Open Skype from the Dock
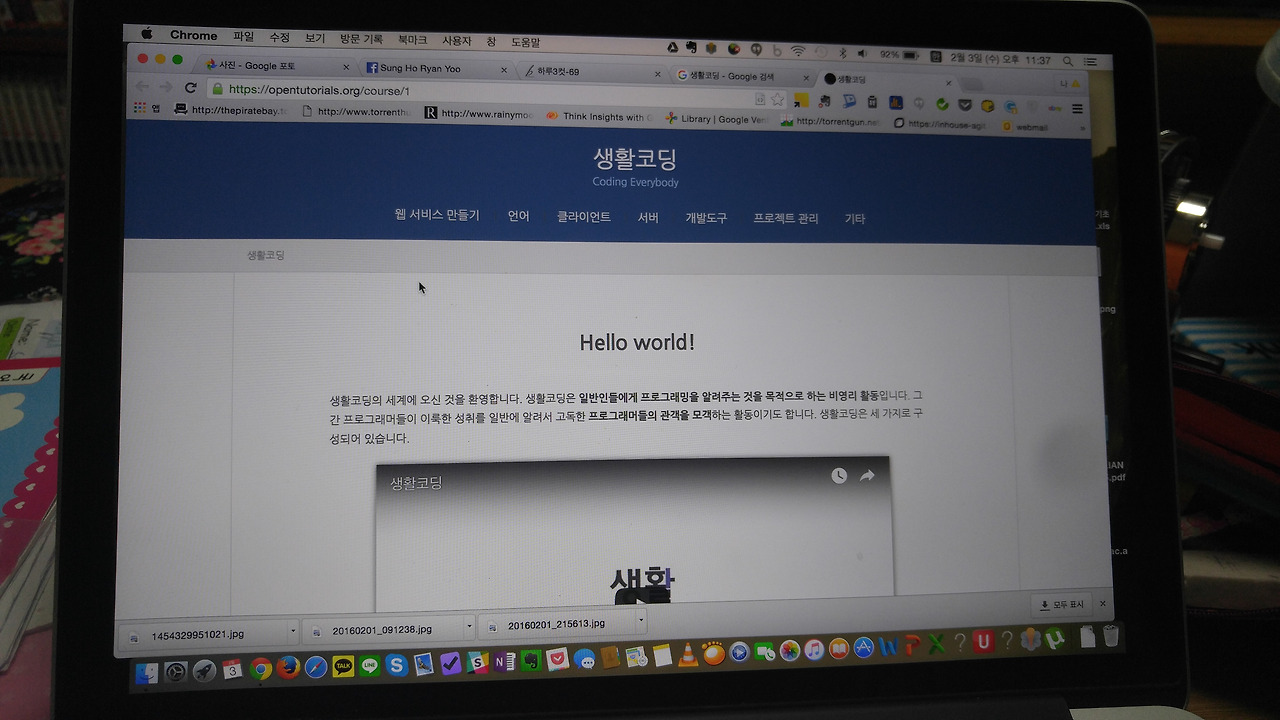The width and height of the screenshot is (1280, 720). pyautogui.click(x=397, y=665)
